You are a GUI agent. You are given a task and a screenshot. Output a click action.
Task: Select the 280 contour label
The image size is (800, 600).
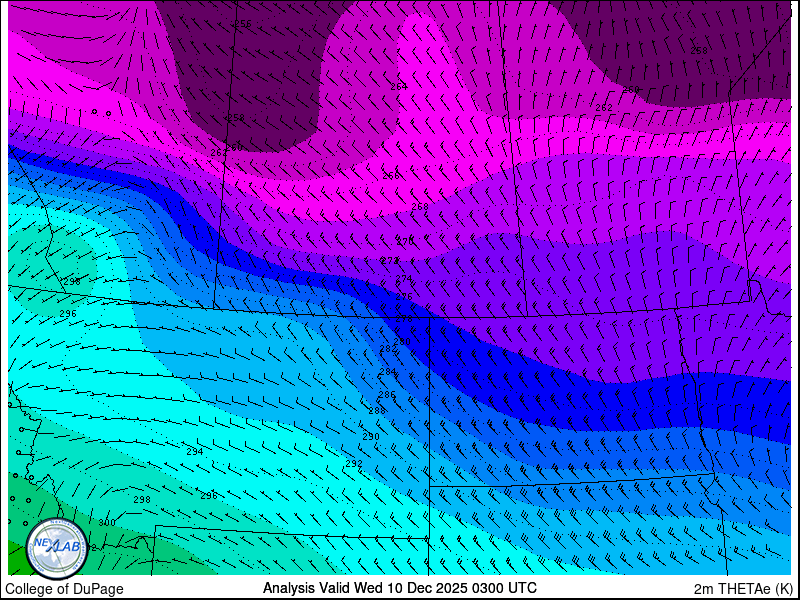click(x=402, y=341)
